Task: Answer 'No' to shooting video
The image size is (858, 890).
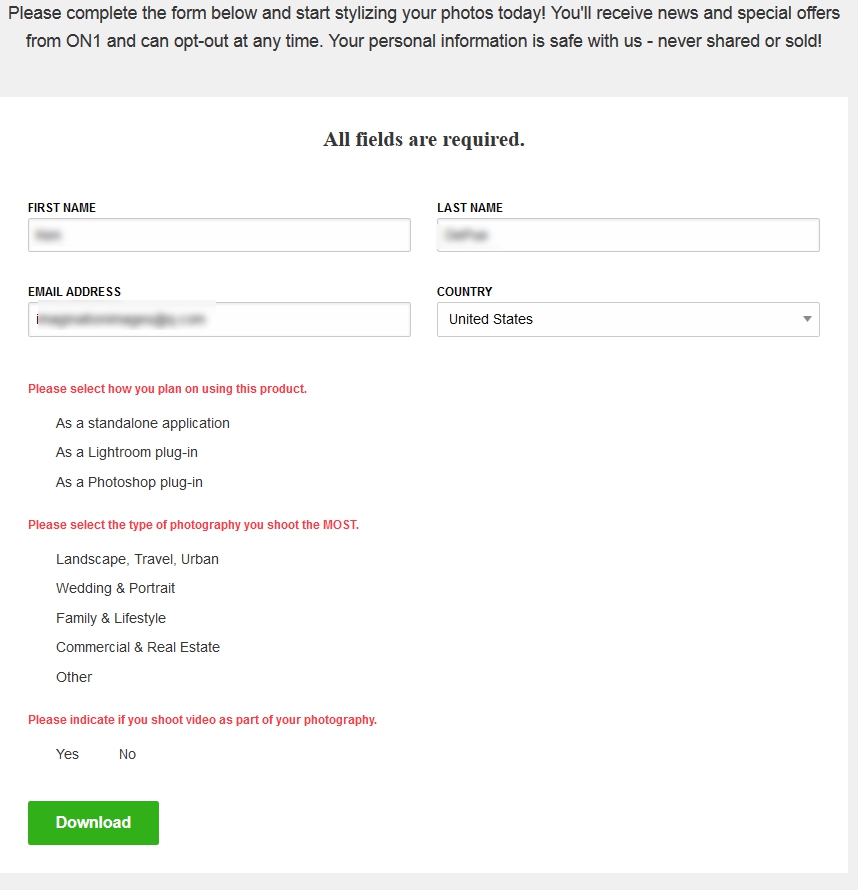Action: click(127, 754)
